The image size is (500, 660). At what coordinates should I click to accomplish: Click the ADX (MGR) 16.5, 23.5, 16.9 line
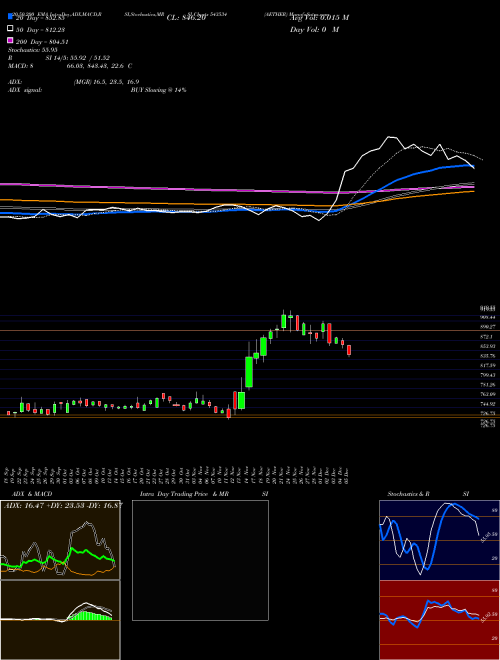[x=74, y=82]
